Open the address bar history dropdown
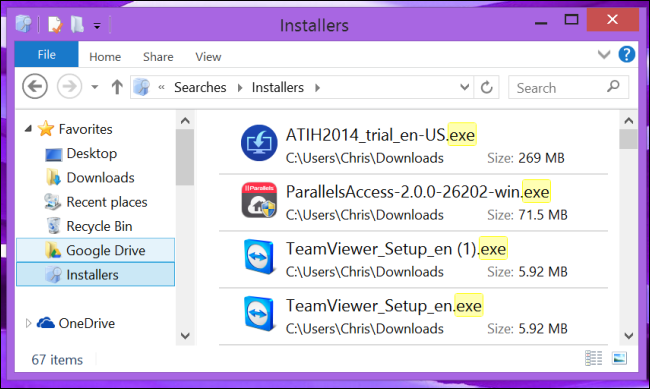Image resolution: width=650 pixels, height=389 pixels. point(465,87)
